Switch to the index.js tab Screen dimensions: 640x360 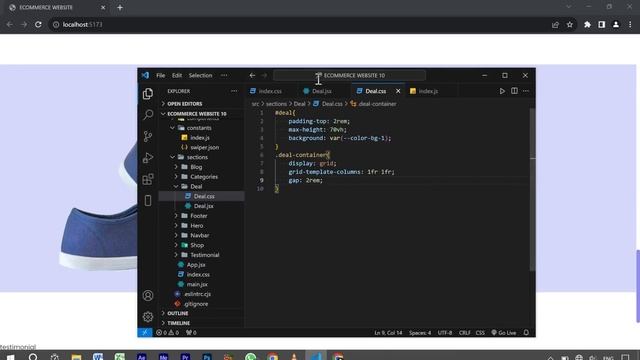pos(428,91)
